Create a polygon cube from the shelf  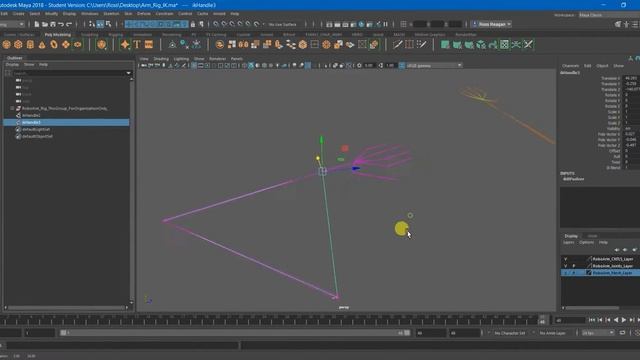[18, 44]
